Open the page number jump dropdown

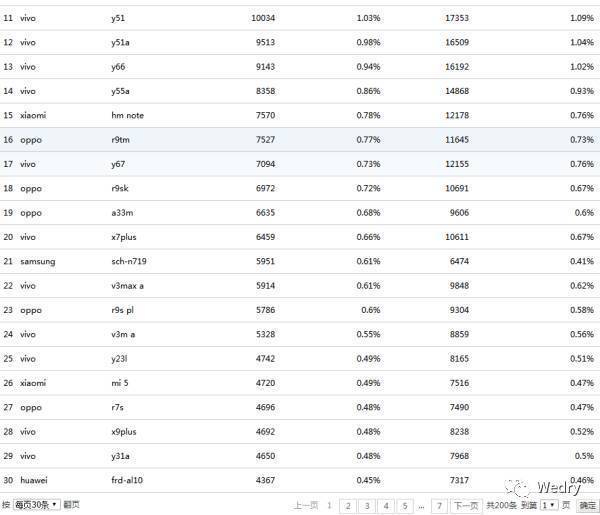548,505
